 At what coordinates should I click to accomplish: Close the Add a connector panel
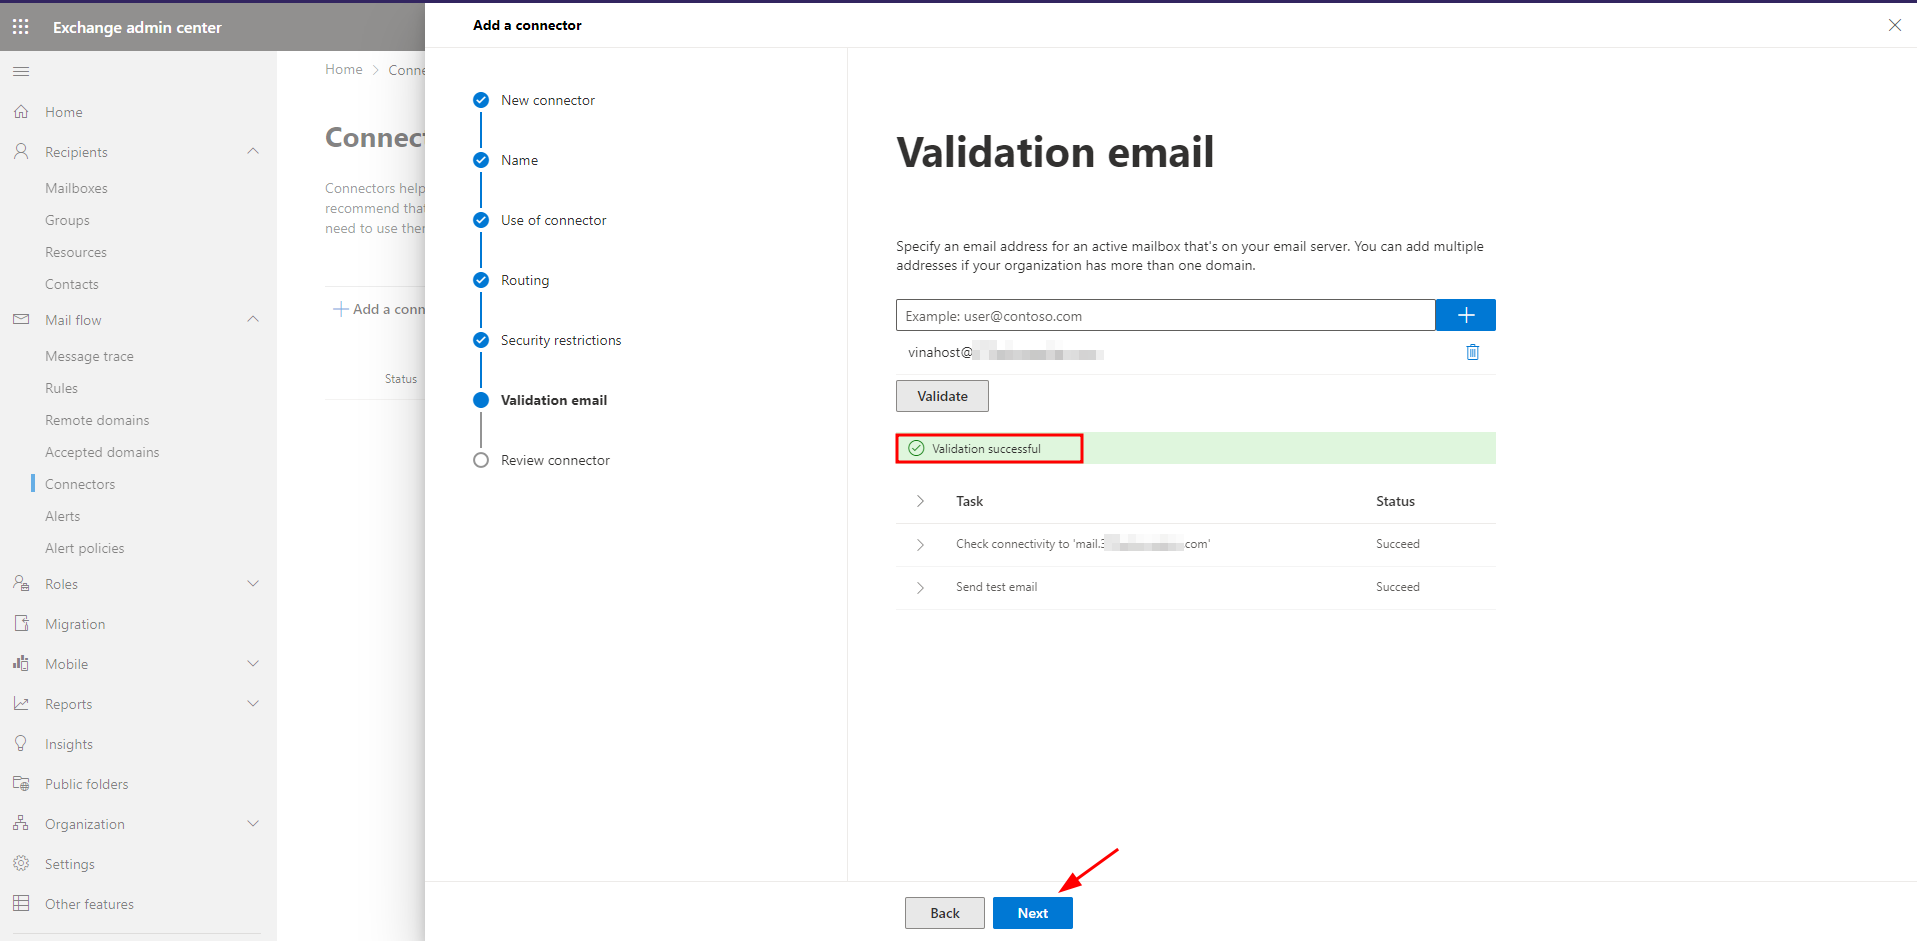point(1894,25)
